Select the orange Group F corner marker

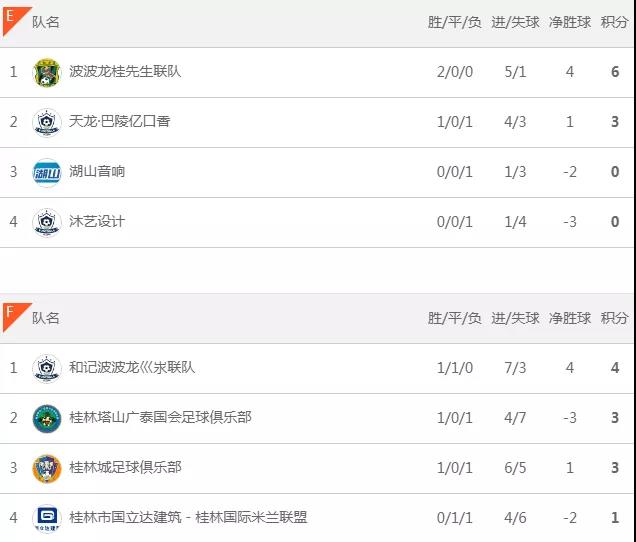[14, 315]
